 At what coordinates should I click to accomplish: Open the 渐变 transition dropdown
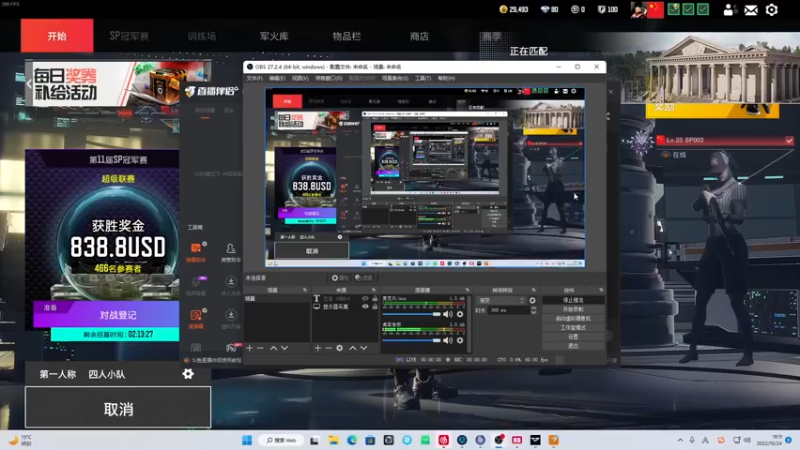point(501,301)
